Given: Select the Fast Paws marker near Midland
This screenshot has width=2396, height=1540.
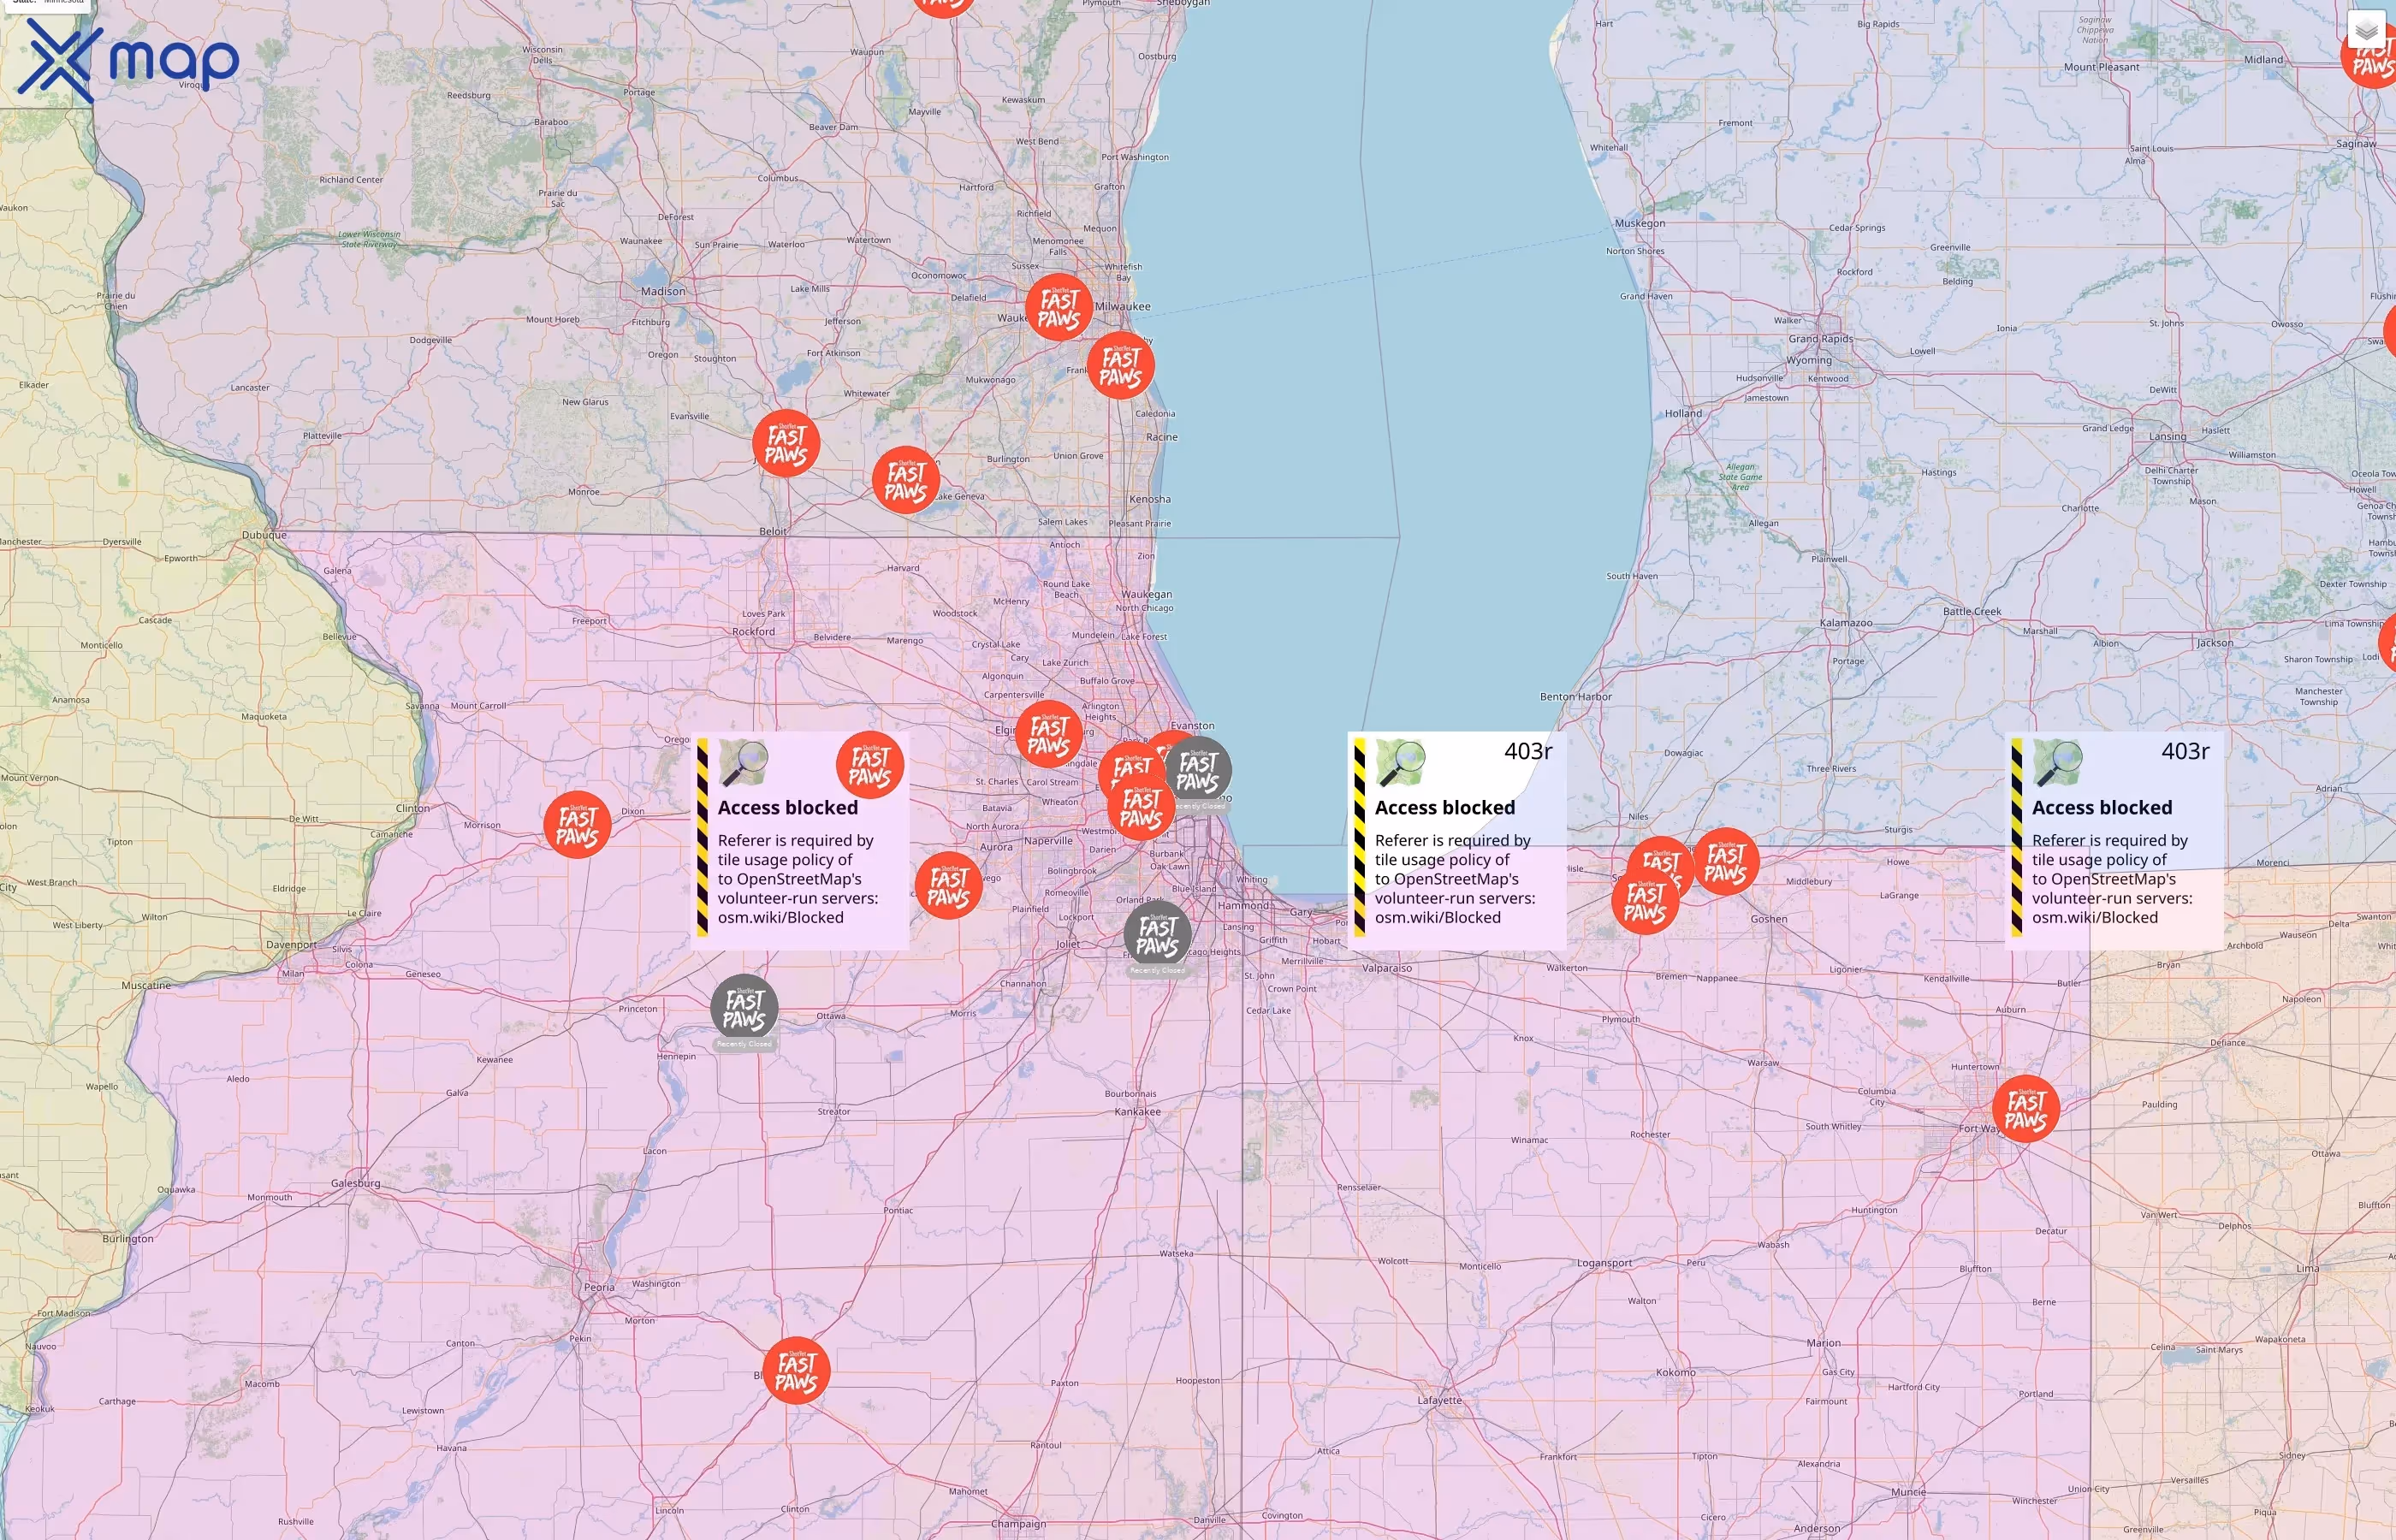Looking at the screenshot, I should [x=2372, y=56].
